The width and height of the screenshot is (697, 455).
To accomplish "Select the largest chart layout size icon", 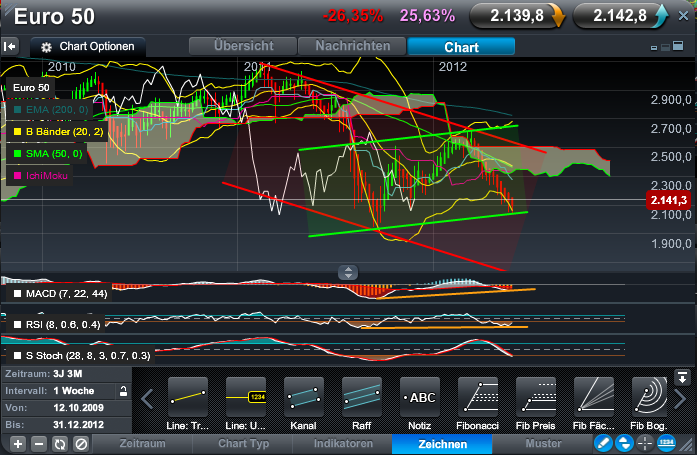I will tap(678, 46).
